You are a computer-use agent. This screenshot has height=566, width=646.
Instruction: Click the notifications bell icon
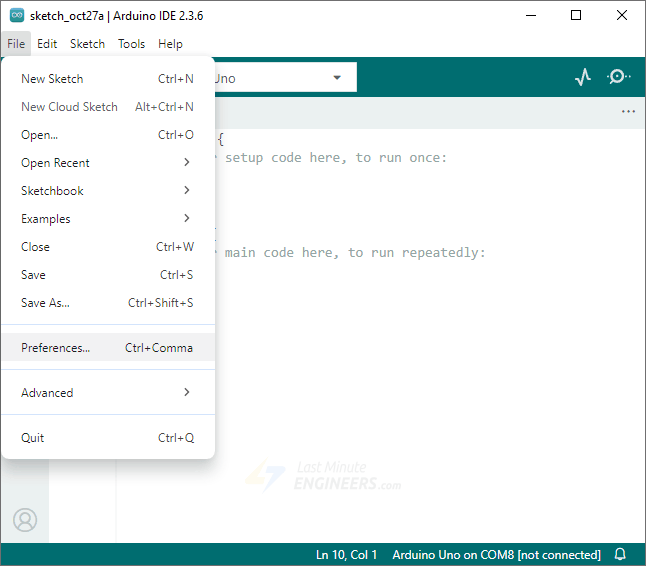620,554
